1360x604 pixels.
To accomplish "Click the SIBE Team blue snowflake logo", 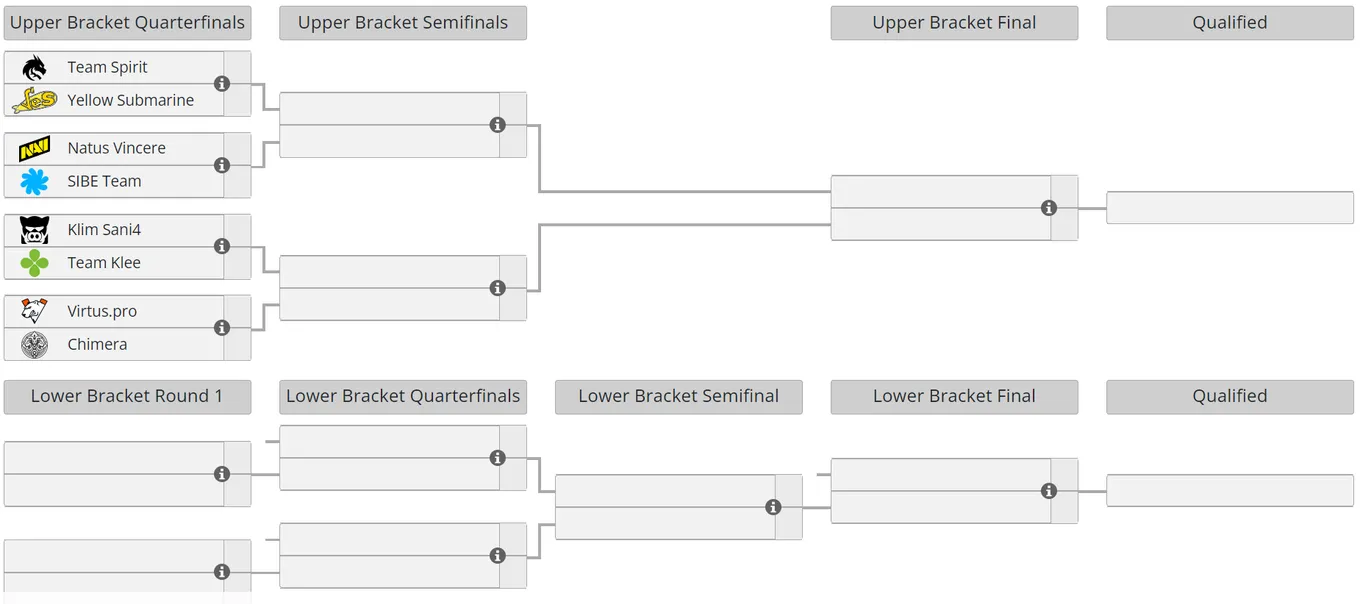I will point(34,181).
